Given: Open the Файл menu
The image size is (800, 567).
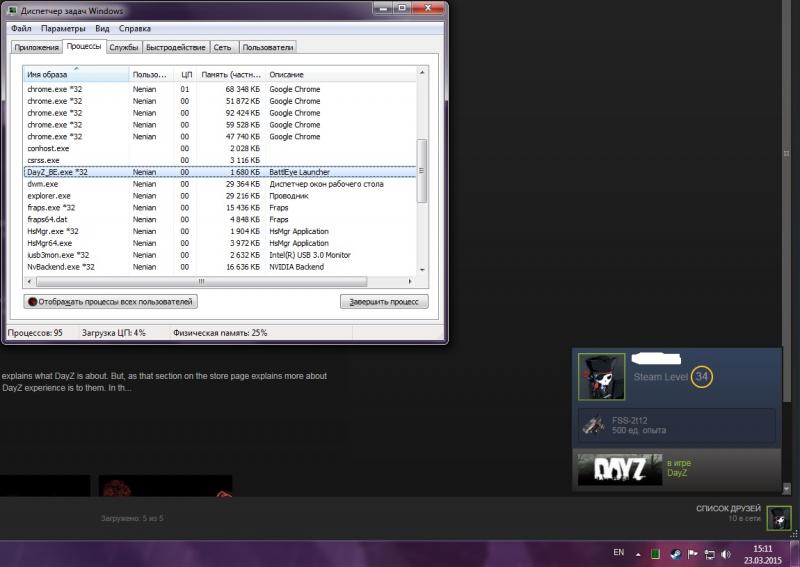Looking at the screenshot, I should 21,29.
